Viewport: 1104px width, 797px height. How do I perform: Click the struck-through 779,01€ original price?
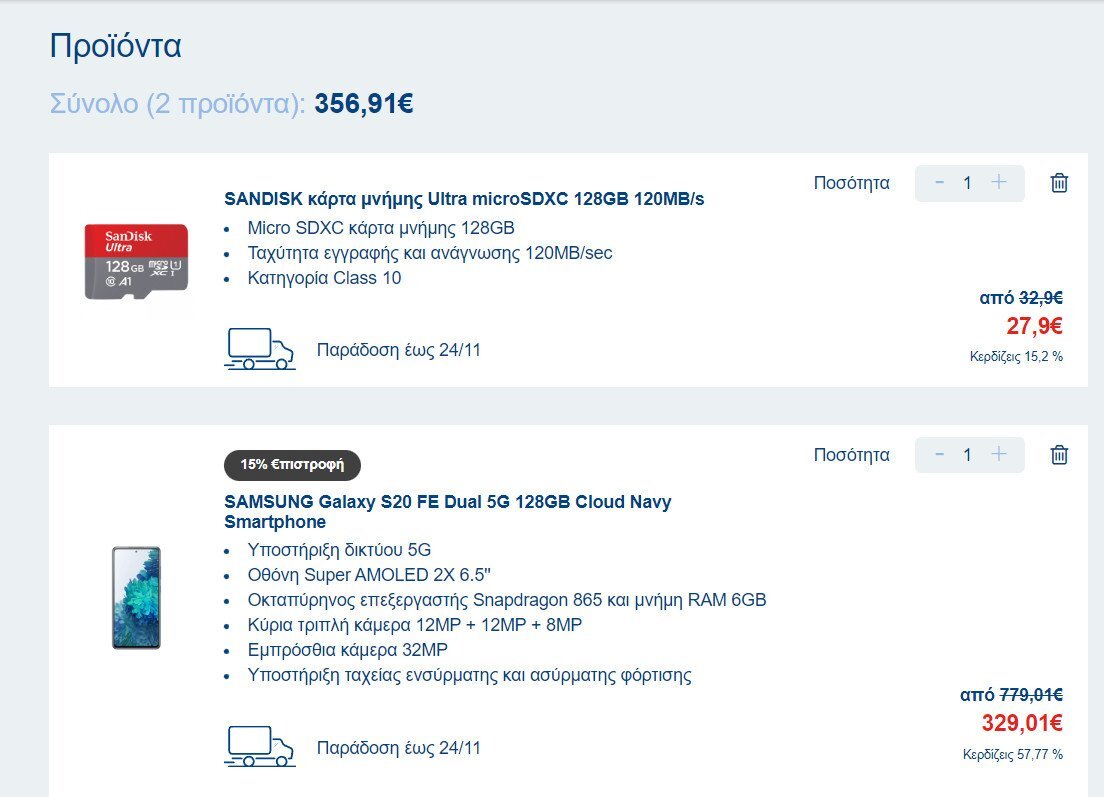coord(1031,695)
